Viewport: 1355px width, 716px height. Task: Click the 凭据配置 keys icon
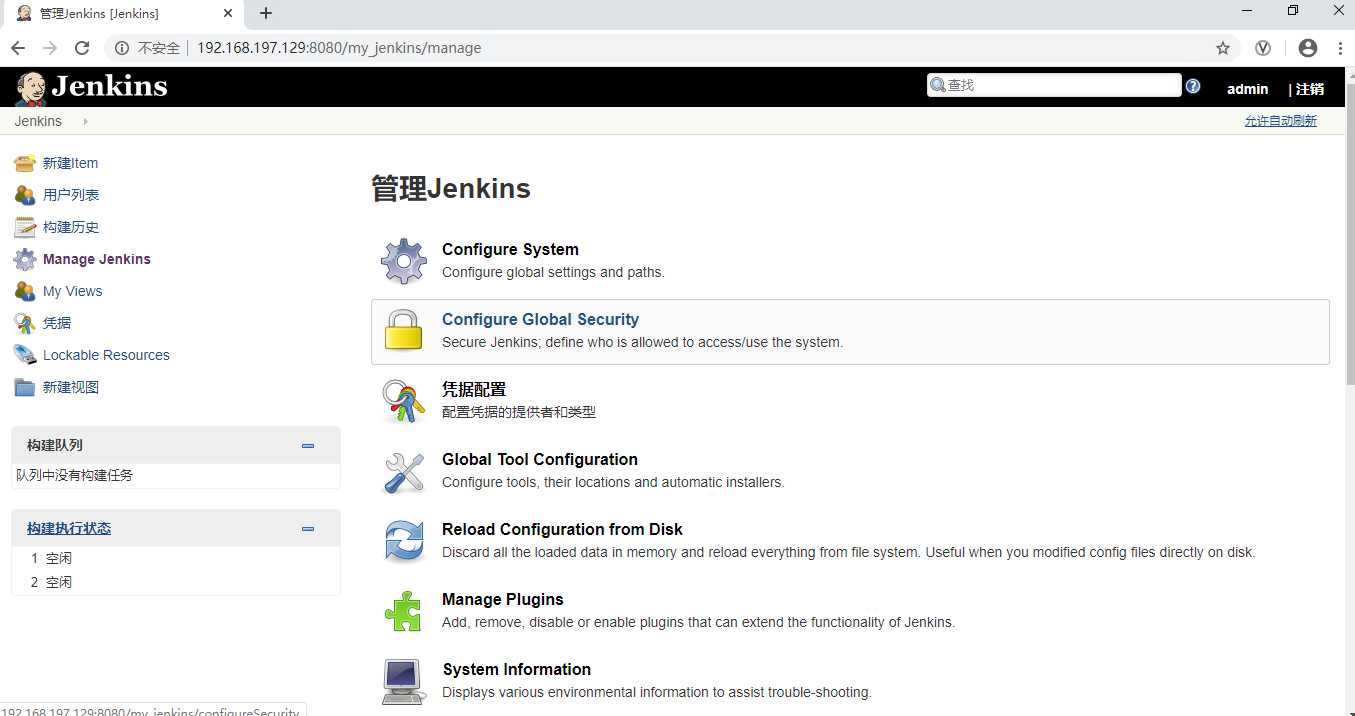(404, 401)
